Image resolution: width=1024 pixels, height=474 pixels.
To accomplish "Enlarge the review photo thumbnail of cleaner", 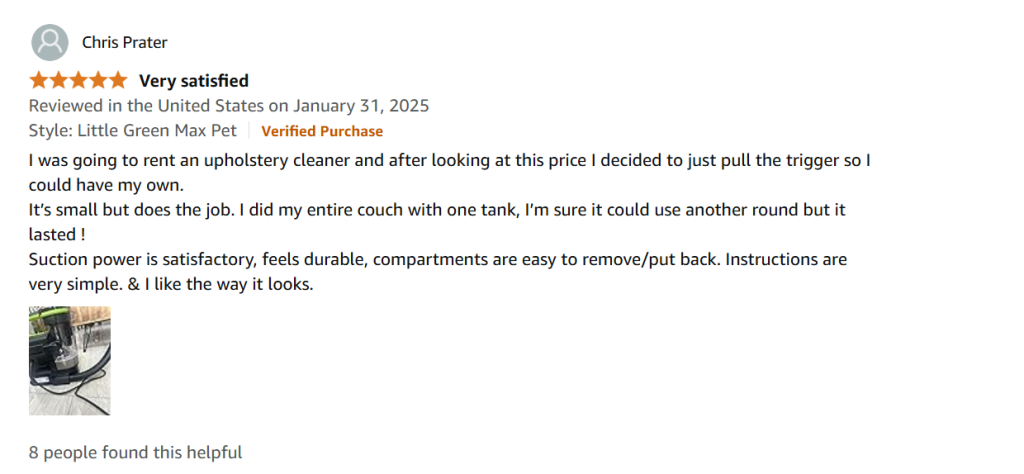I will coord(69,360).
